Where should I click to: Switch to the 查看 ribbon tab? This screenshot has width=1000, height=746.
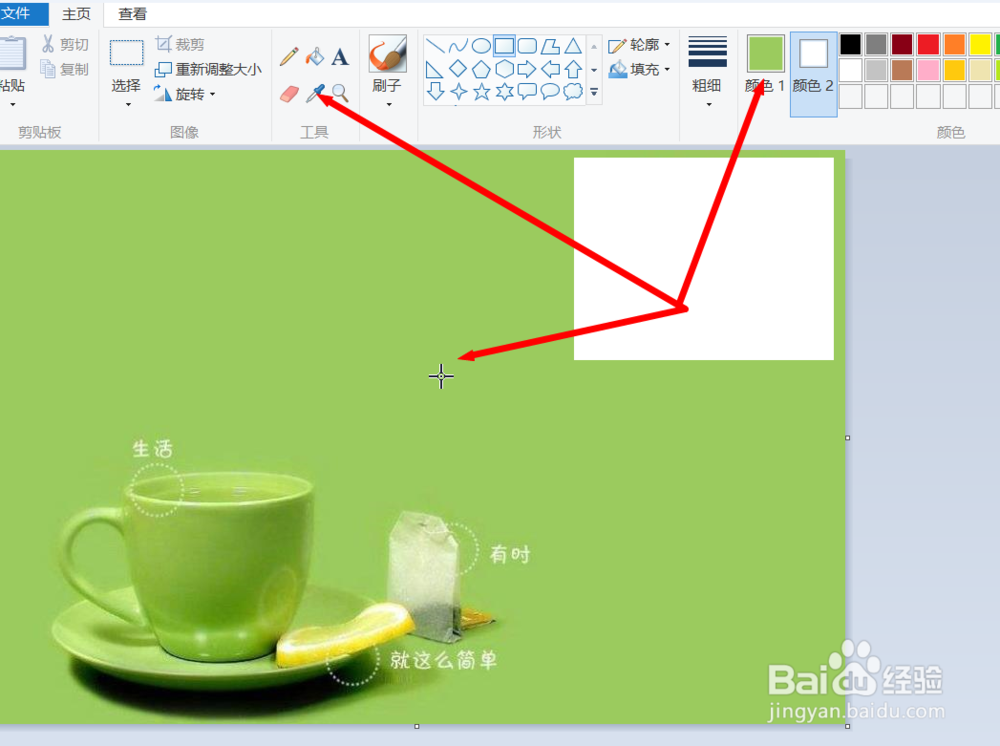tap(132, 14)
